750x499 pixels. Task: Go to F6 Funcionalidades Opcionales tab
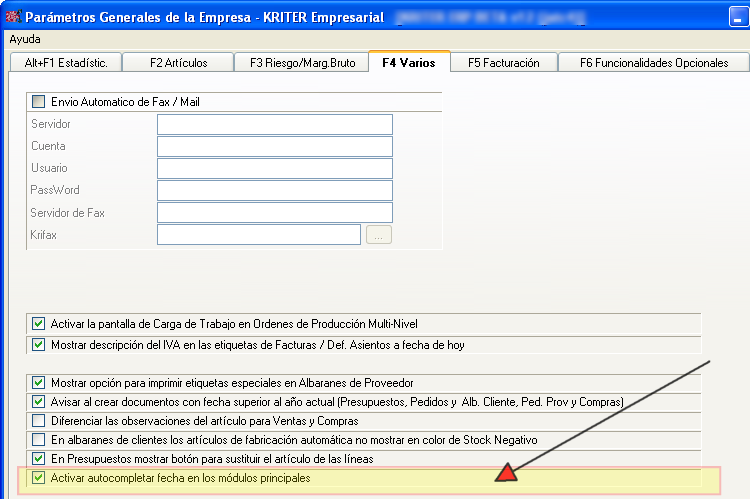click(654, 62)
